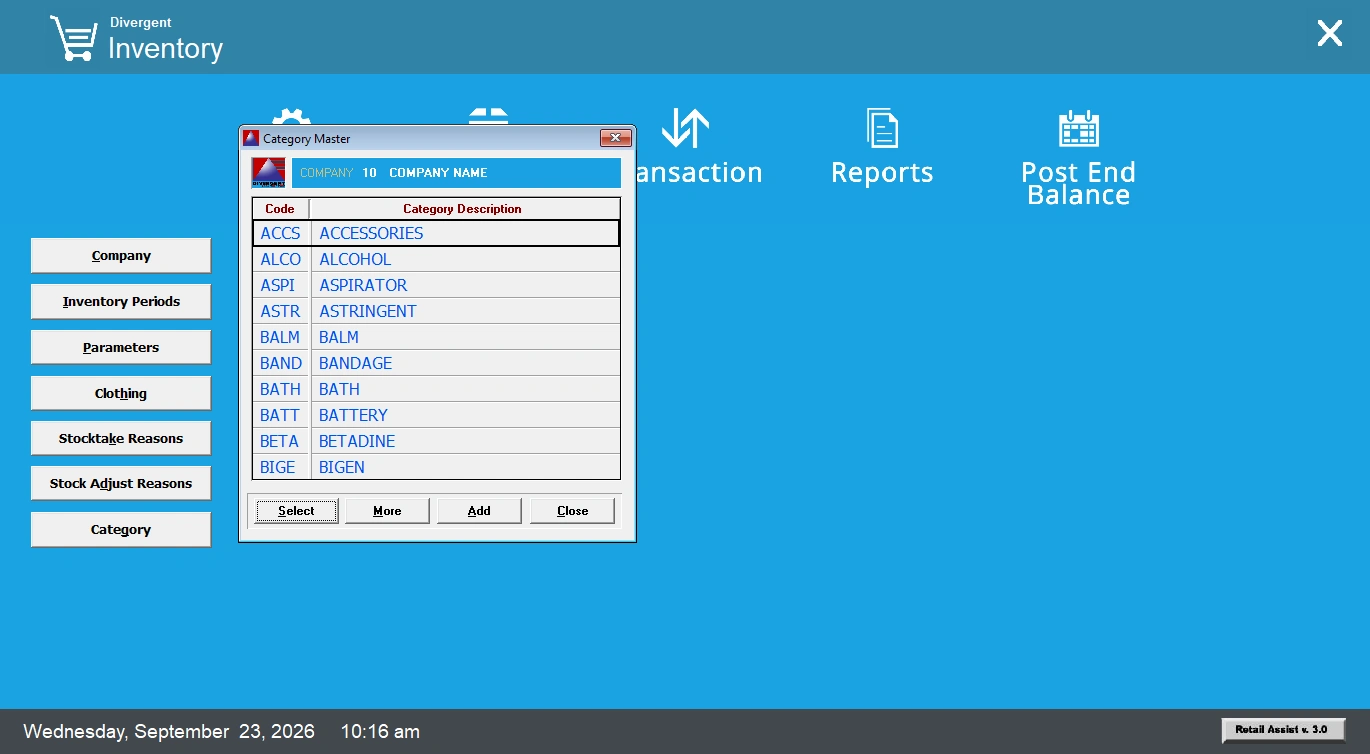Click Add to create a new category
1370x754 pixels.
[479, 511]
